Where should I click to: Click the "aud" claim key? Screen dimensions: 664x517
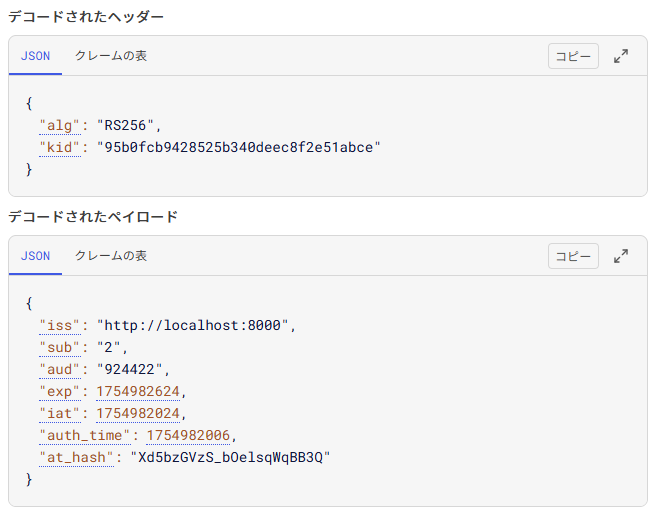click(60, 370)
